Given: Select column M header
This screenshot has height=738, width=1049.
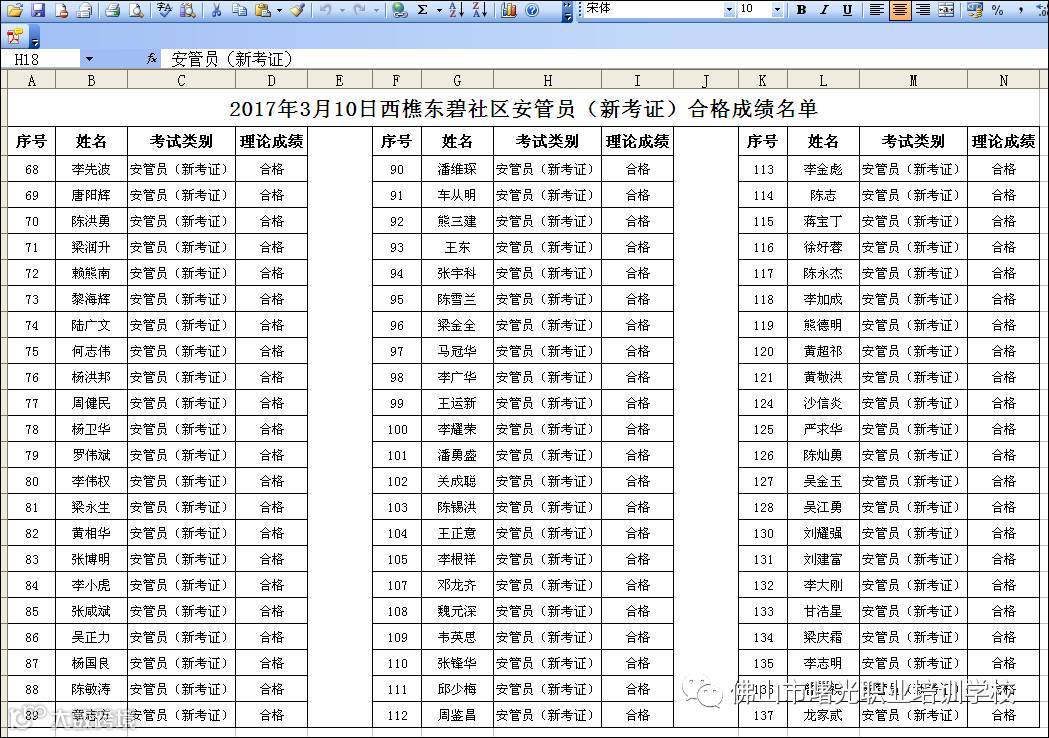Looking at the screenshot, I should pos(913,80).
